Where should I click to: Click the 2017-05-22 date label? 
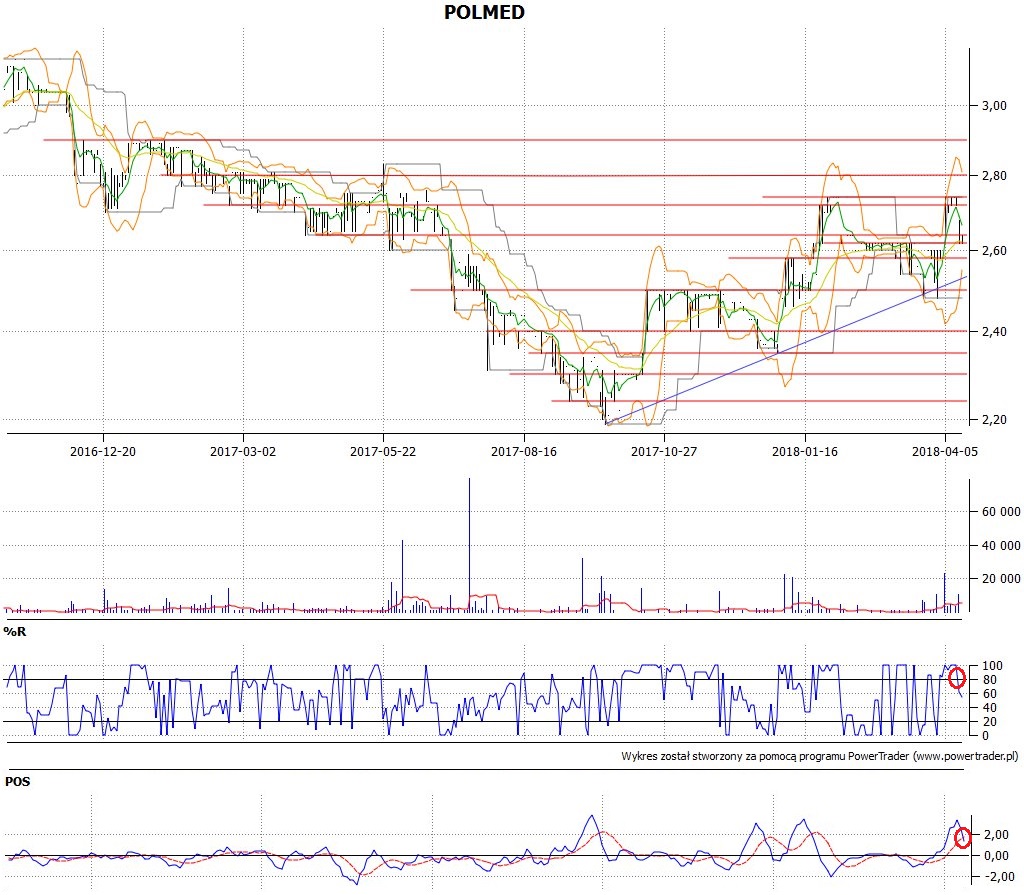(x=383, y=451)
